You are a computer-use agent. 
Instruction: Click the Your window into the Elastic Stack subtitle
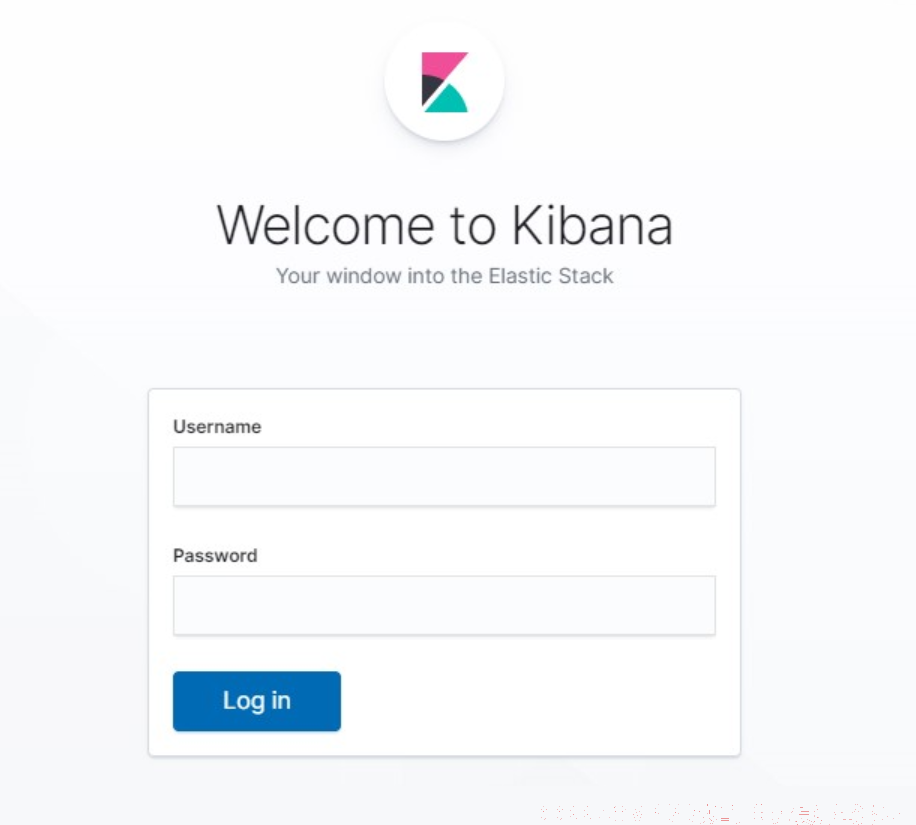pos(445,276)
